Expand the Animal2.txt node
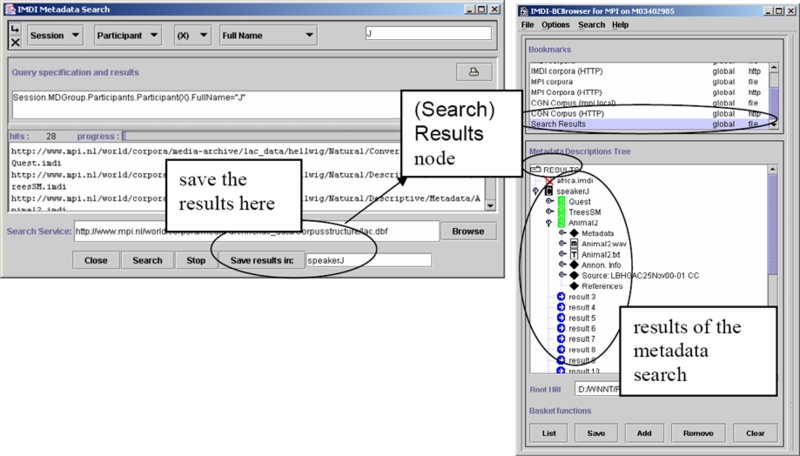The width and height of the screenshot is (800, 456). 562,254
